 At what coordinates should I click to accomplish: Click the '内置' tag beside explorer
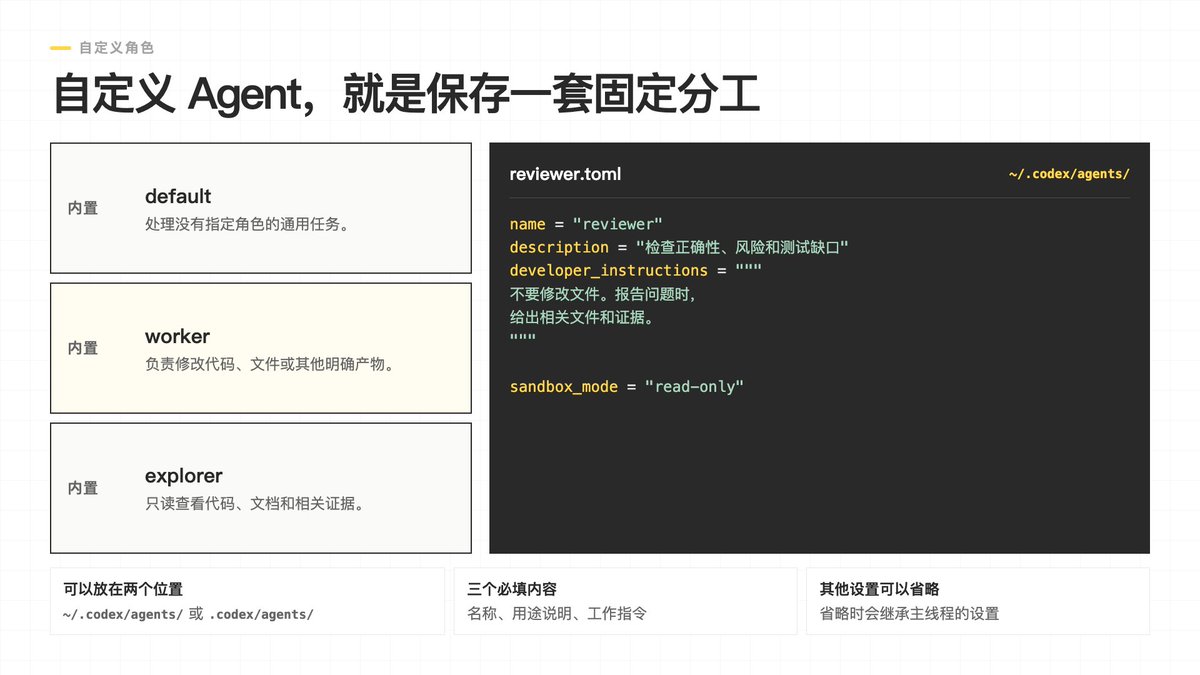83,488
